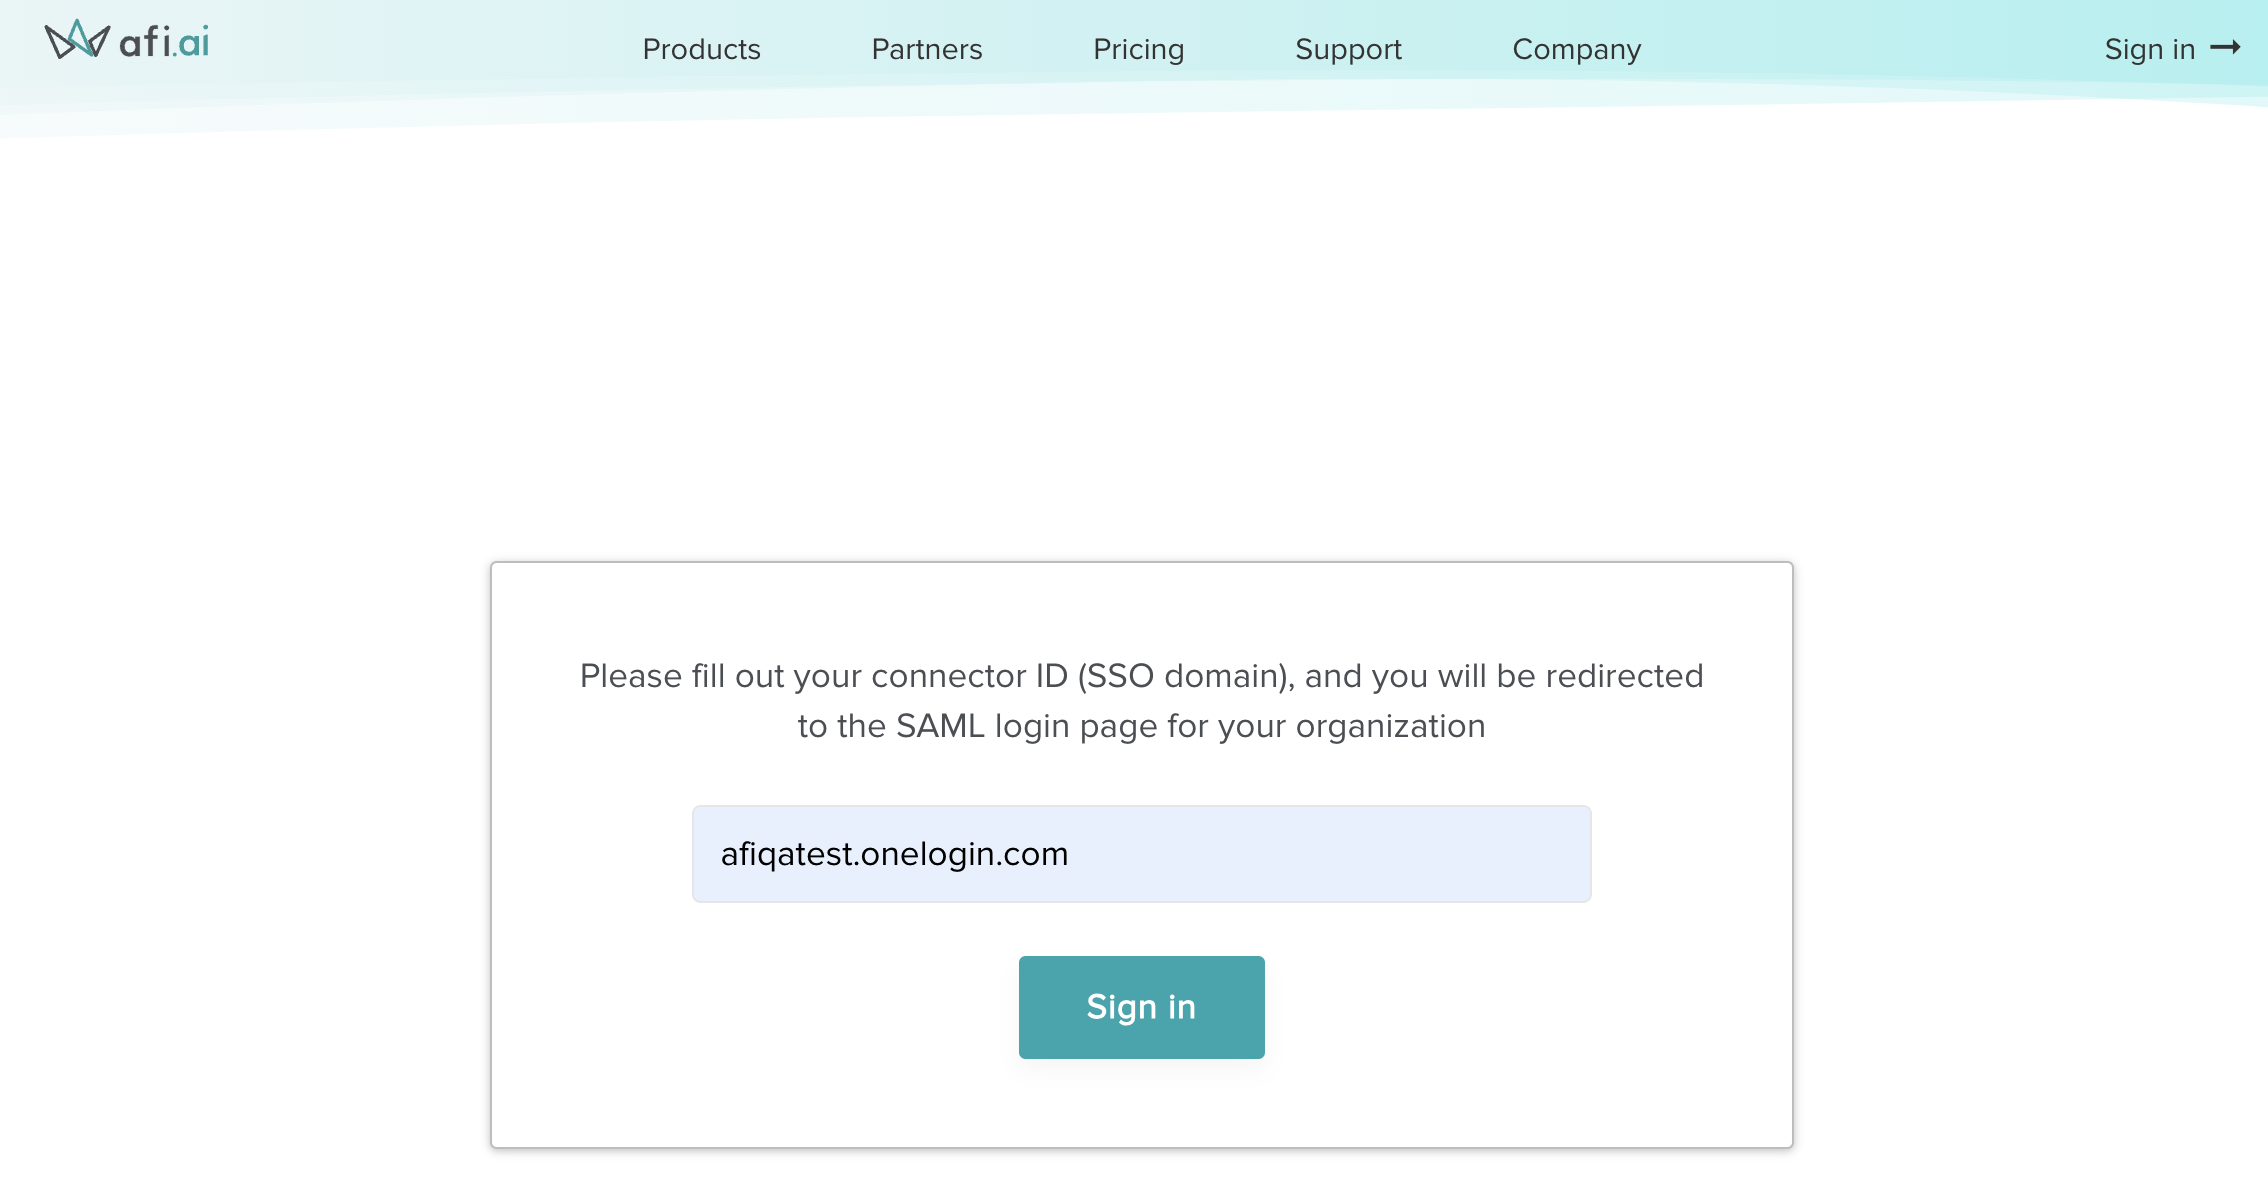Click the afiqatest.onelogin.com text in the field

894,854
